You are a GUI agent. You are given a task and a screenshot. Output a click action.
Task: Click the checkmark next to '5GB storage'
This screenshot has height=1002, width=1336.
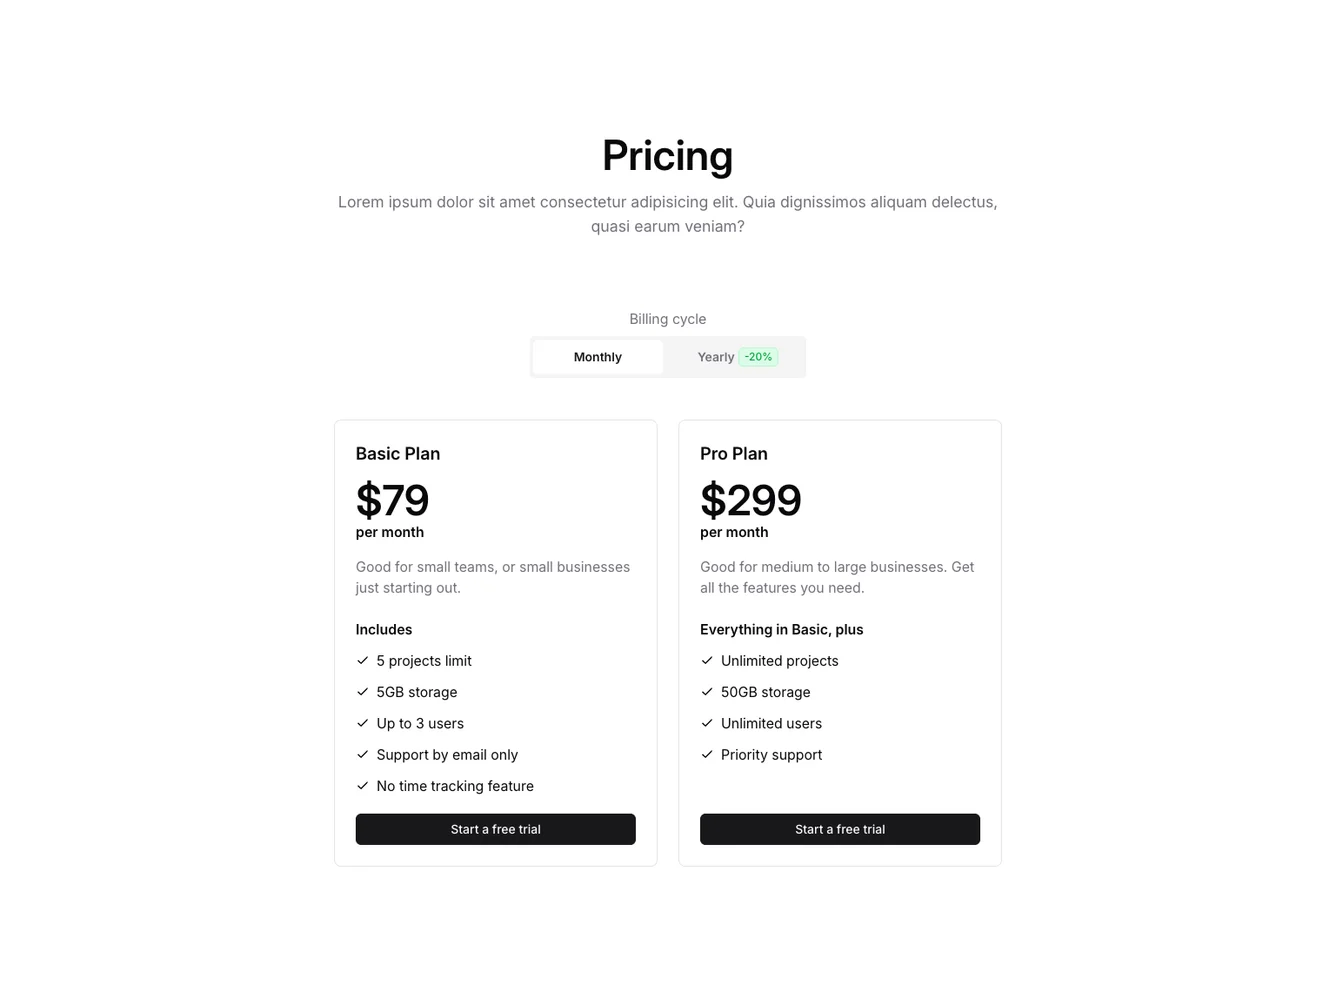tap(362, 691)
